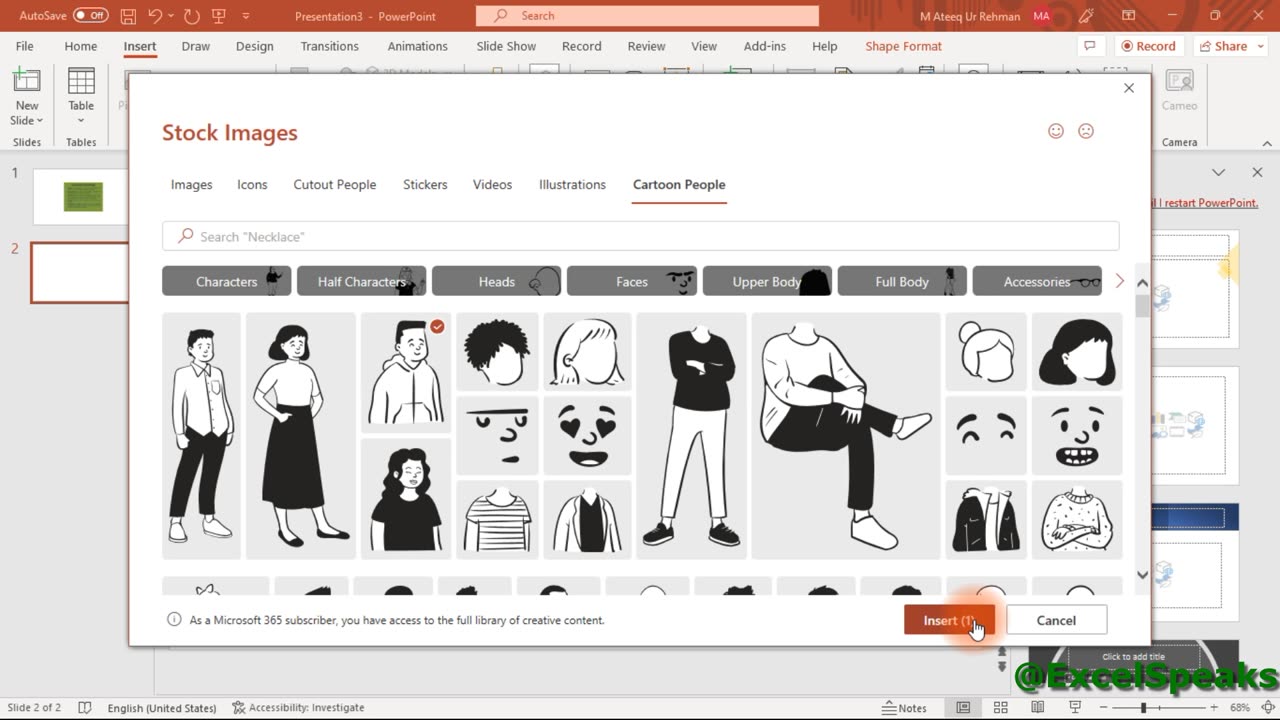Screen dimensions: 1280x720
Task: Switch to the Stickers tab
Action: 425,184
